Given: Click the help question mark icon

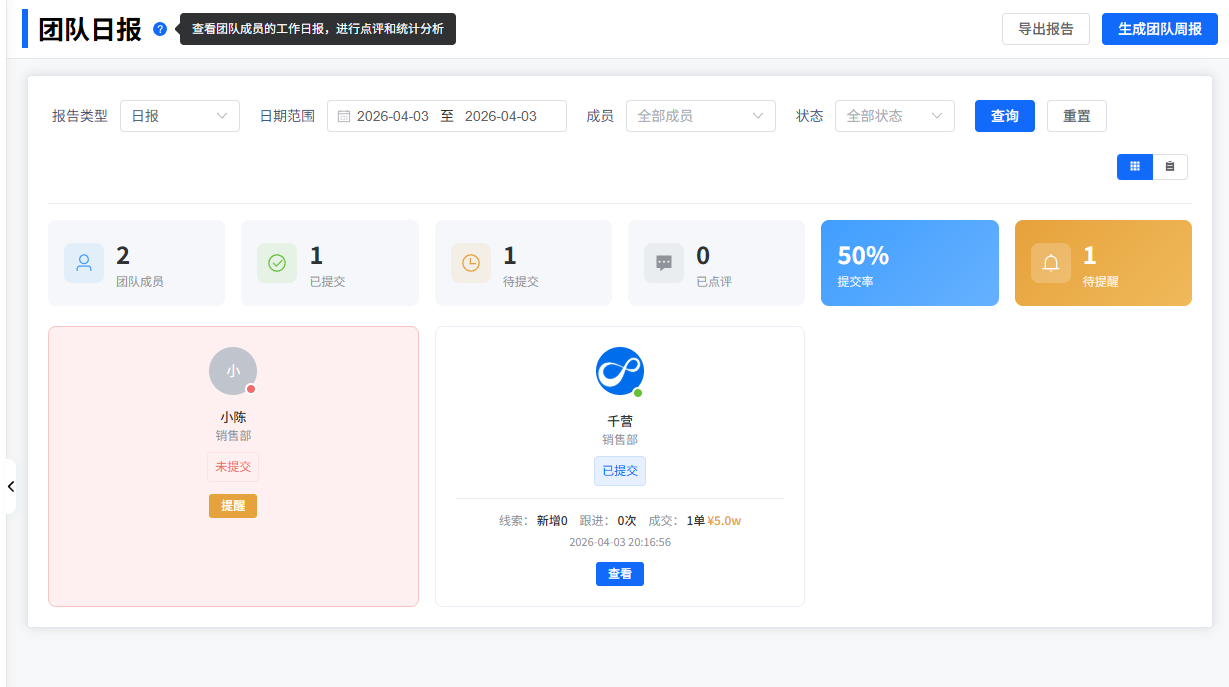Looking at the screenshot, I should pyautogui.click(x=160, y=29).
